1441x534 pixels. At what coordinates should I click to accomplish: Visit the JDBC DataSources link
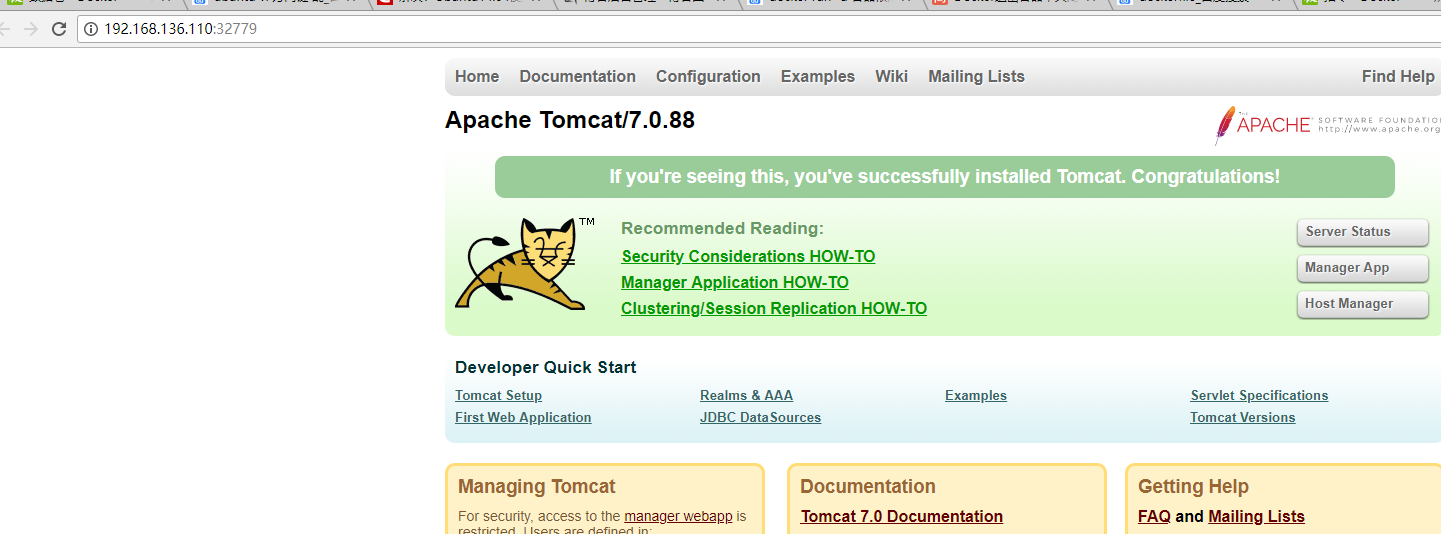click(x=760, y=417)
